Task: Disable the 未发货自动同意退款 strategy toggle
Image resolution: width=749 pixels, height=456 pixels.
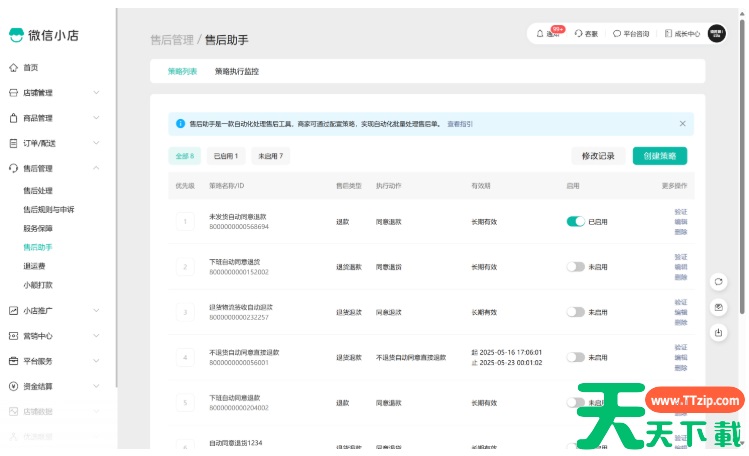Action: tap(575, 221)
